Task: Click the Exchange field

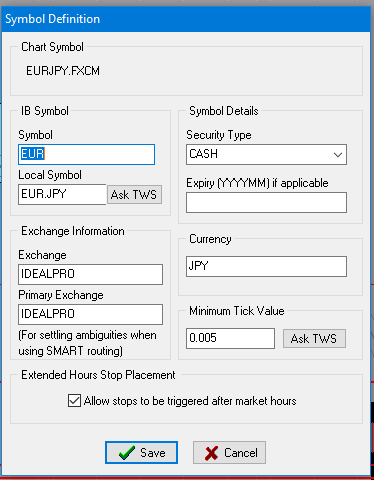Action: [90, 274]
